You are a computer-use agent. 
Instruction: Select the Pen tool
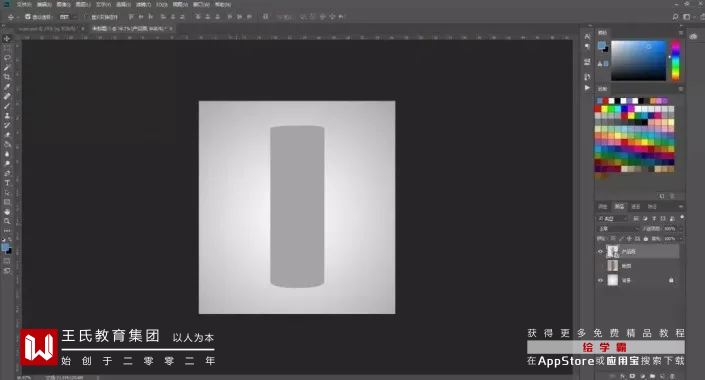point(7,173)
